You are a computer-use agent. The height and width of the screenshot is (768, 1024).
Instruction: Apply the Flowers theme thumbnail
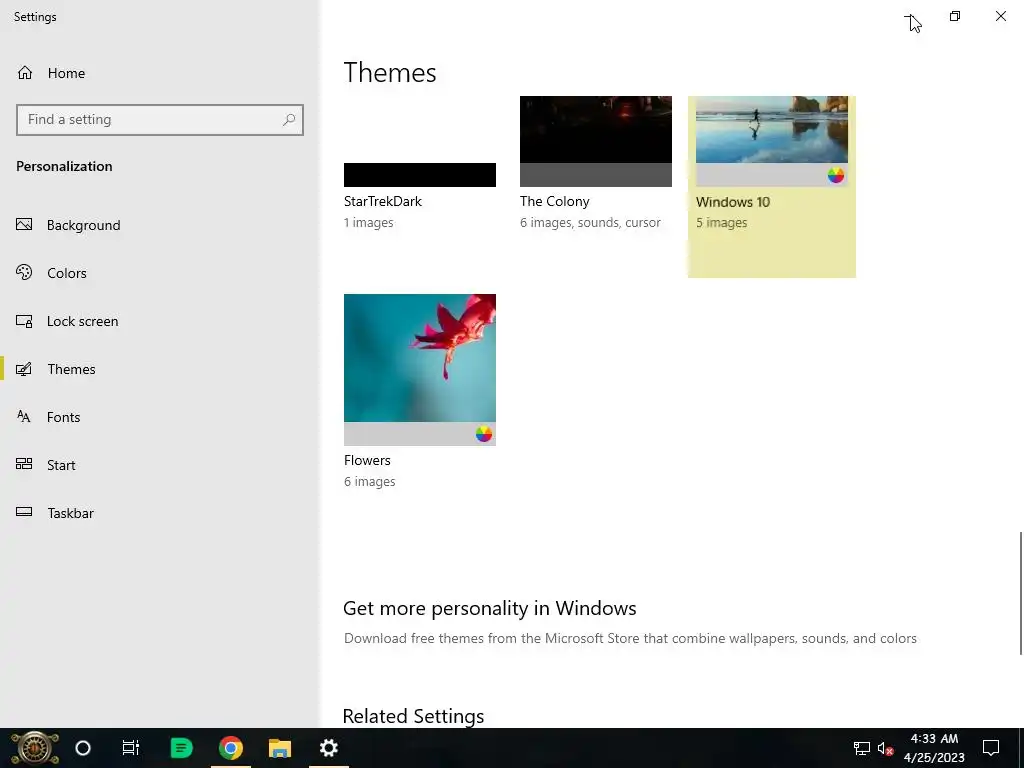point(420,370)
